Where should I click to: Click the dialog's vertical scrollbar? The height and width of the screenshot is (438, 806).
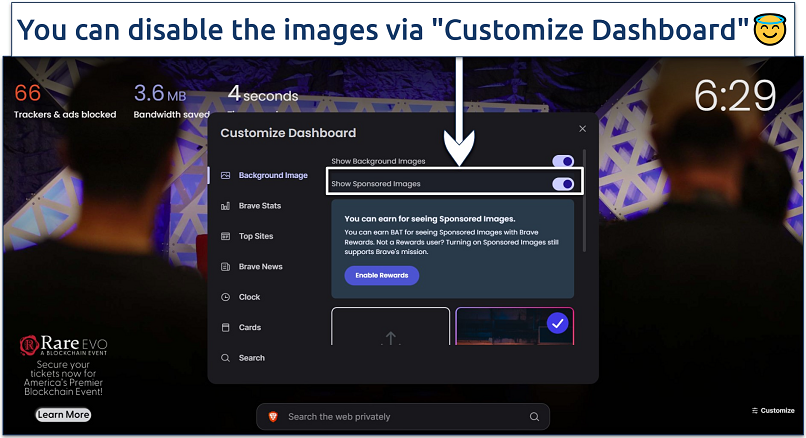point(585,200)
